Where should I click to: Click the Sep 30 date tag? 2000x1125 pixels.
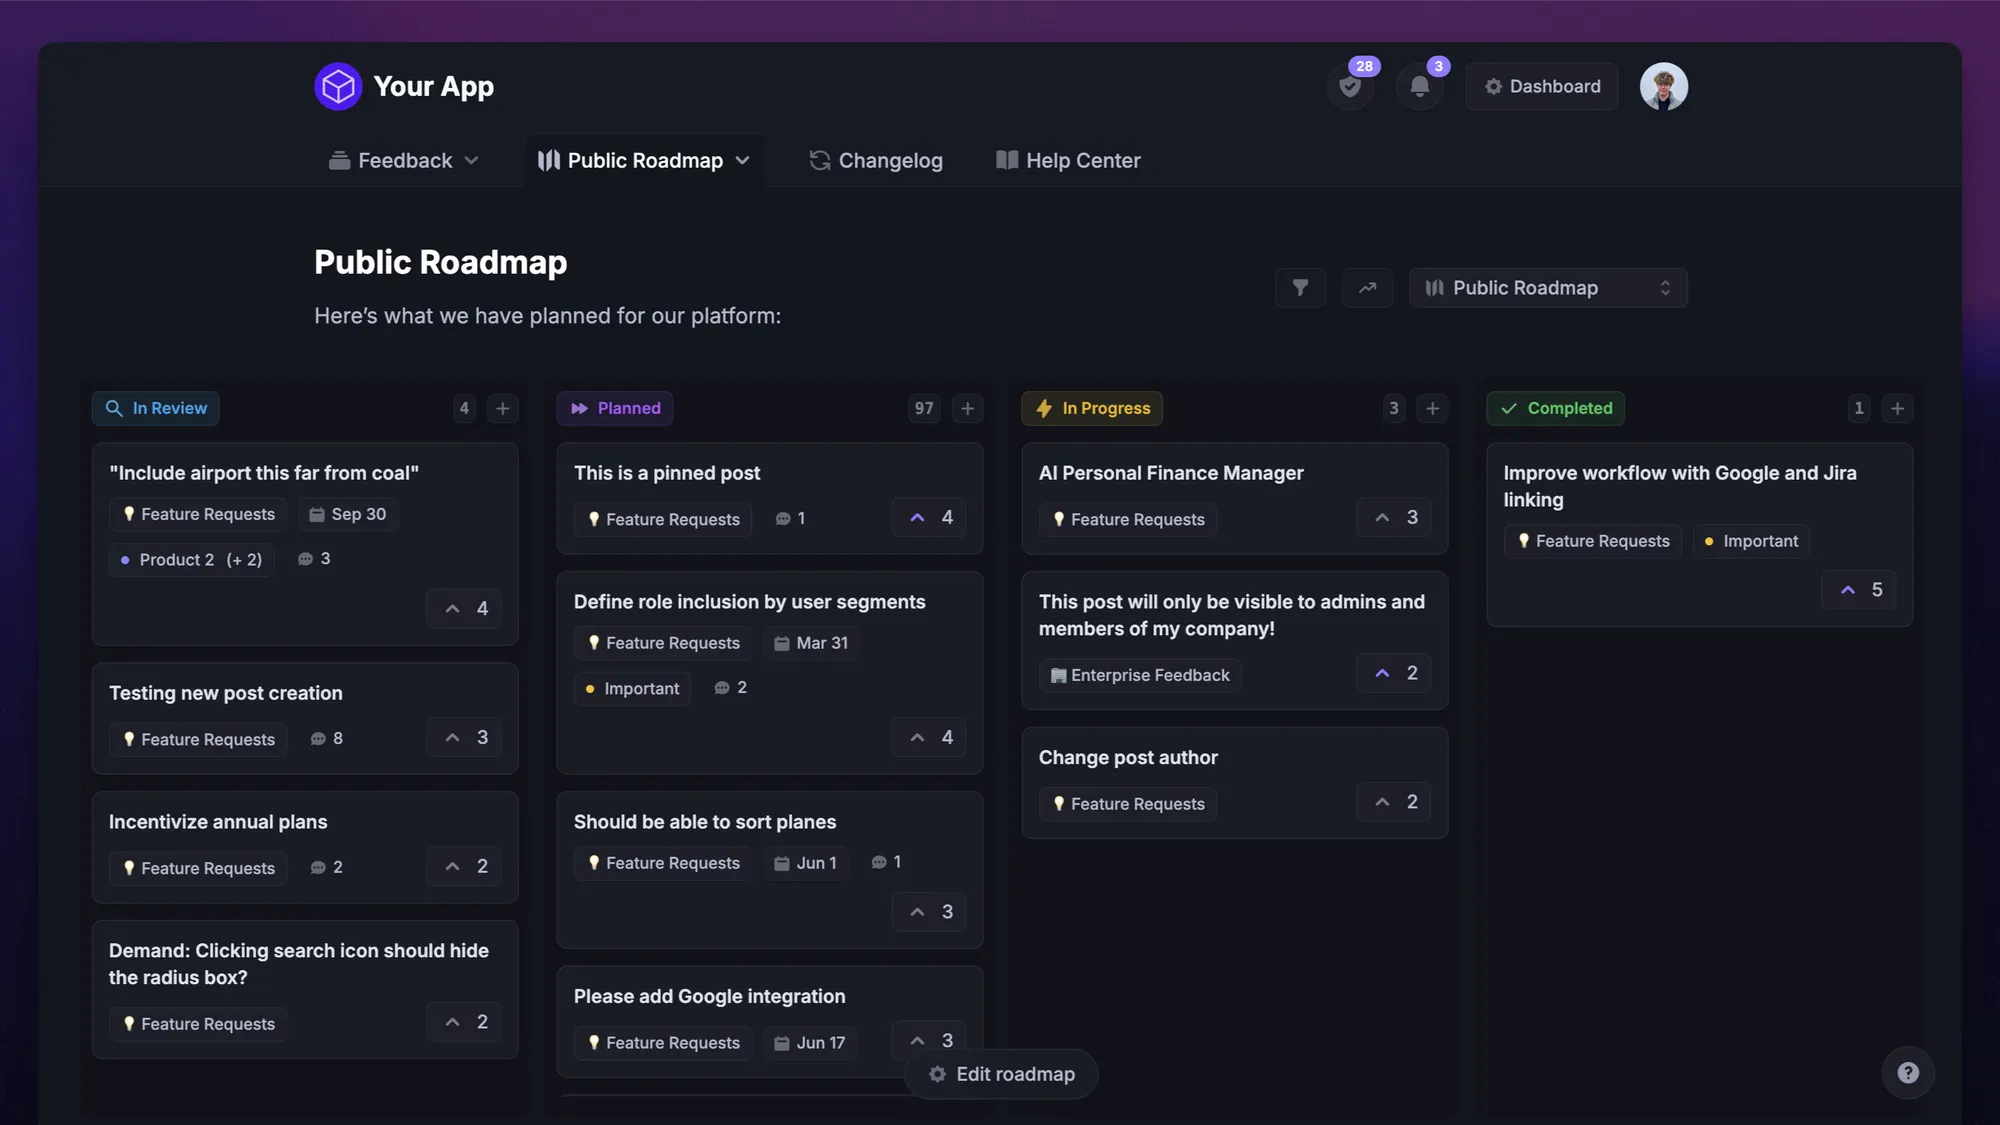click(x=347, y=514)
